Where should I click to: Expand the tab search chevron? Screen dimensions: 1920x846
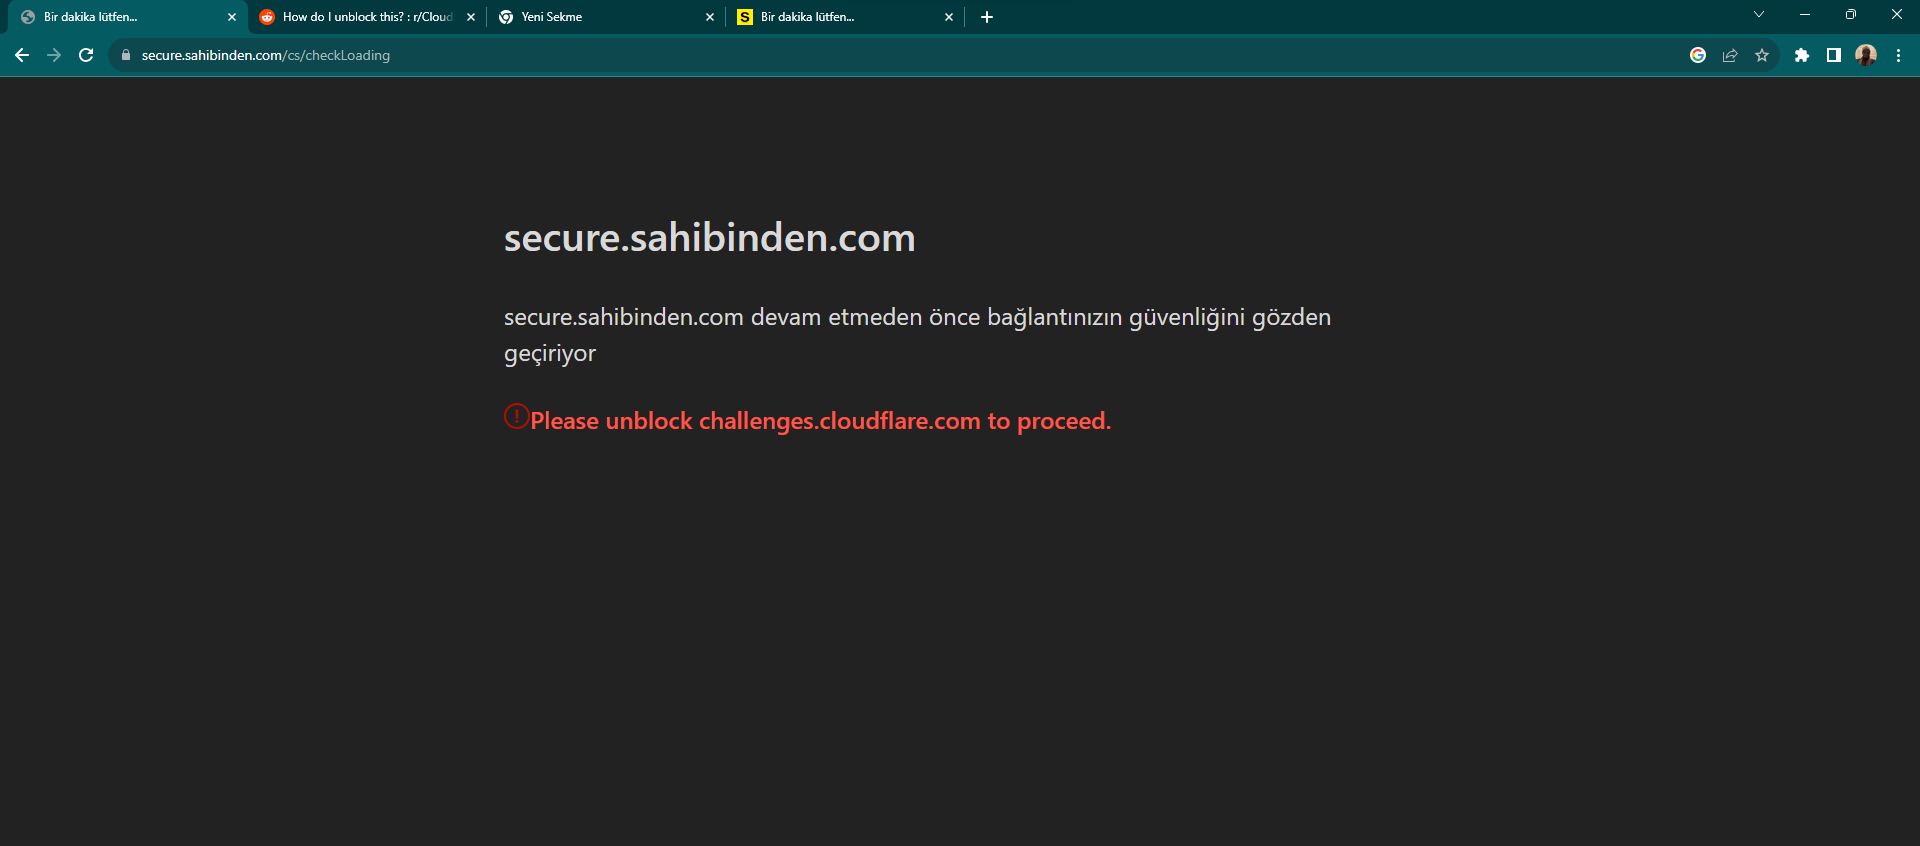coord(1759,15)
